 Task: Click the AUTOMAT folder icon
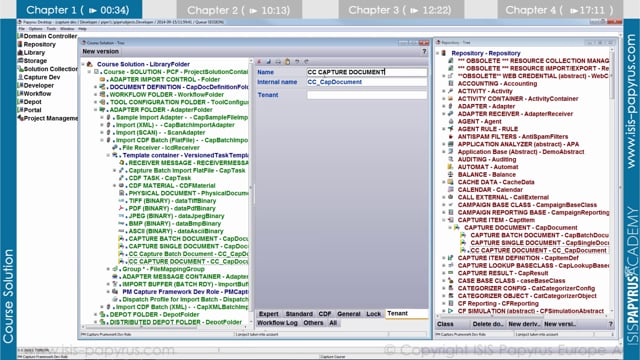(x=451, y=167)
